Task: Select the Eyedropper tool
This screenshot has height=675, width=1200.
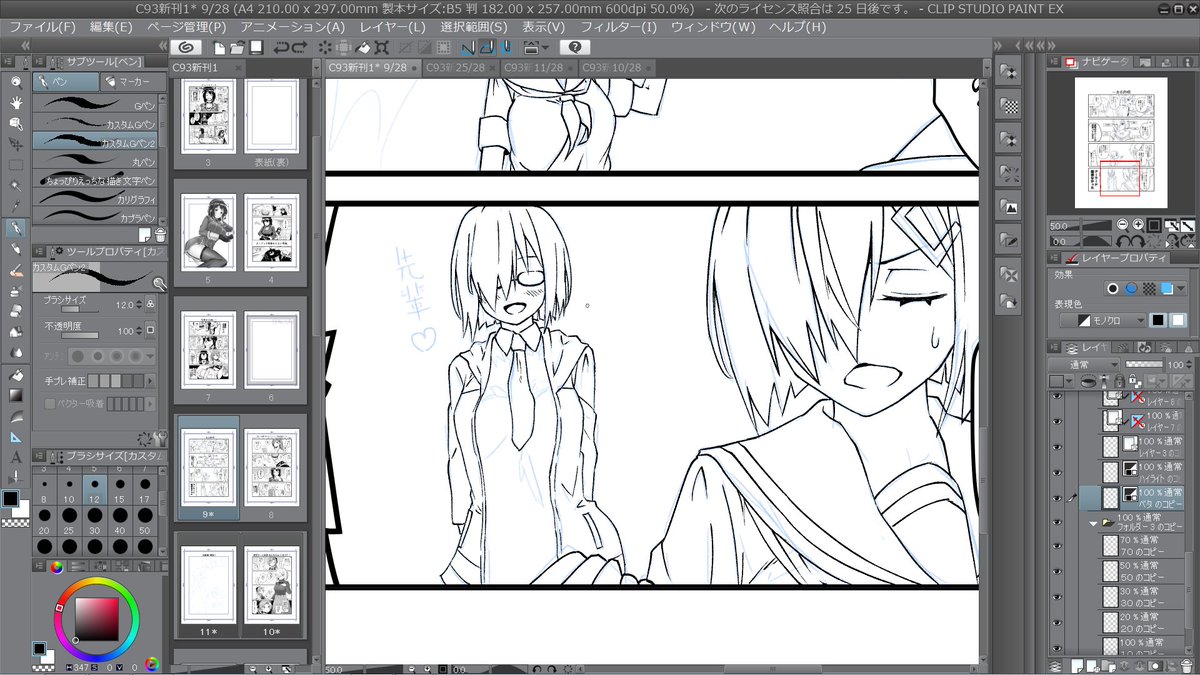Action: tap(16, 207)
